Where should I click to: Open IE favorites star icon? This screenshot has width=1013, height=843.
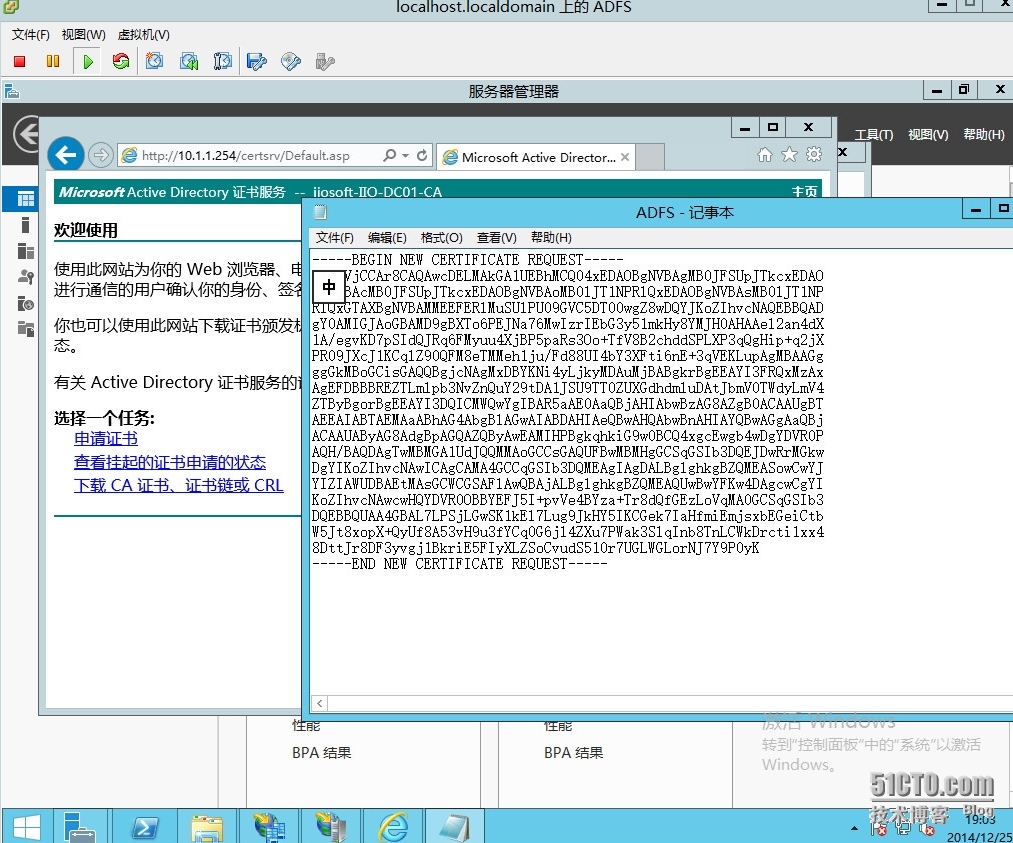[789, 154]
